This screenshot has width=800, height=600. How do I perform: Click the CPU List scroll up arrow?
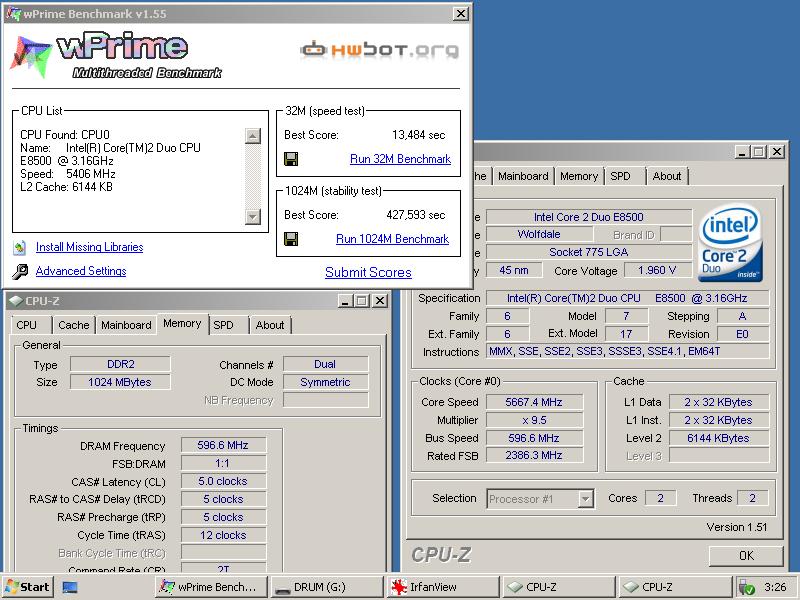click(x=253, y=136)
